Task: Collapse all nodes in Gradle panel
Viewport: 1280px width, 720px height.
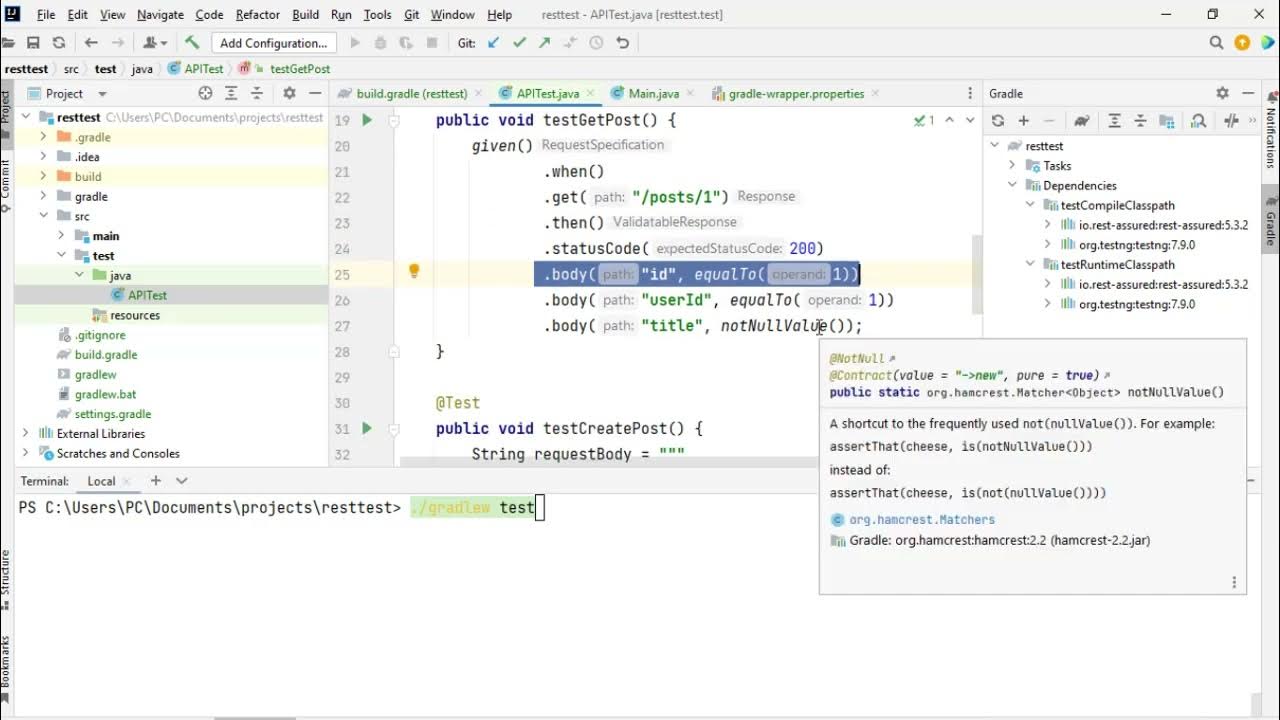Action: (1140, 121)
